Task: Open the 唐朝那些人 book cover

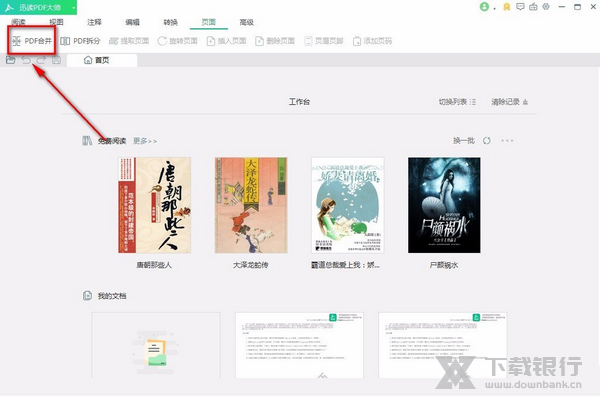Action: click(x=154, y=205)
